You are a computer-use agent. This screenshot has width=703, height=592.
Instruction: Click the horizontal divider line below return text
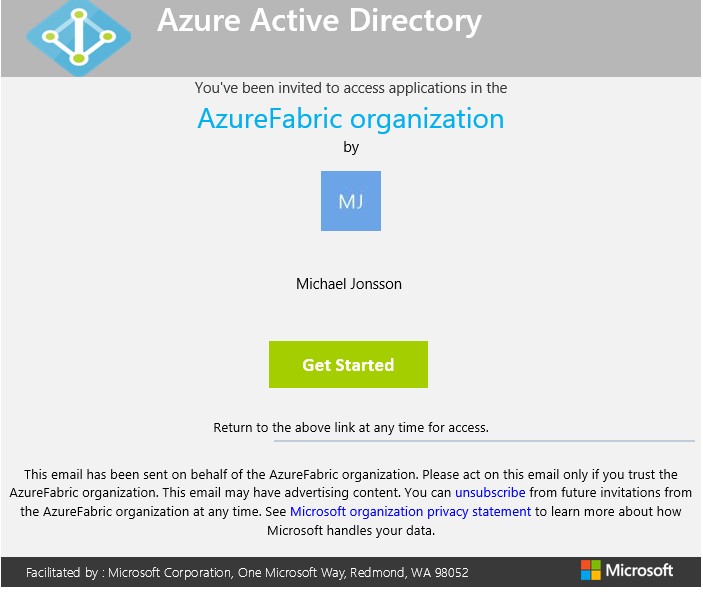coord(484,441)
